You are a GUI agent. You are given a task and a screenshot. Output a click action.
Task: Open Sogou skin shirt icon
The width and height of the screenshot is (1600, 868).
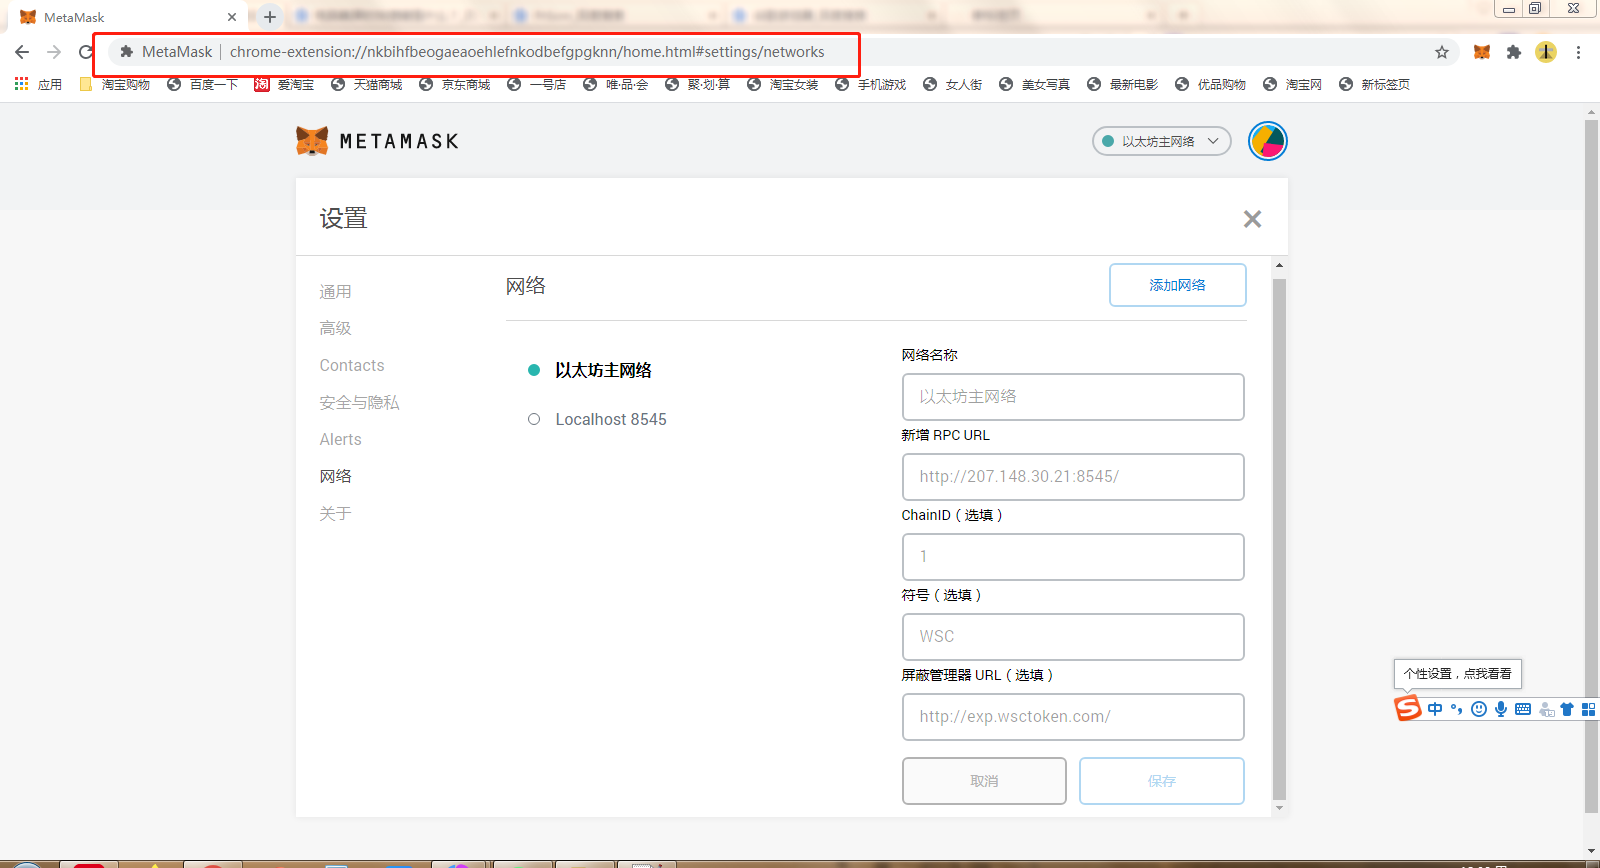click(1567, 709)
